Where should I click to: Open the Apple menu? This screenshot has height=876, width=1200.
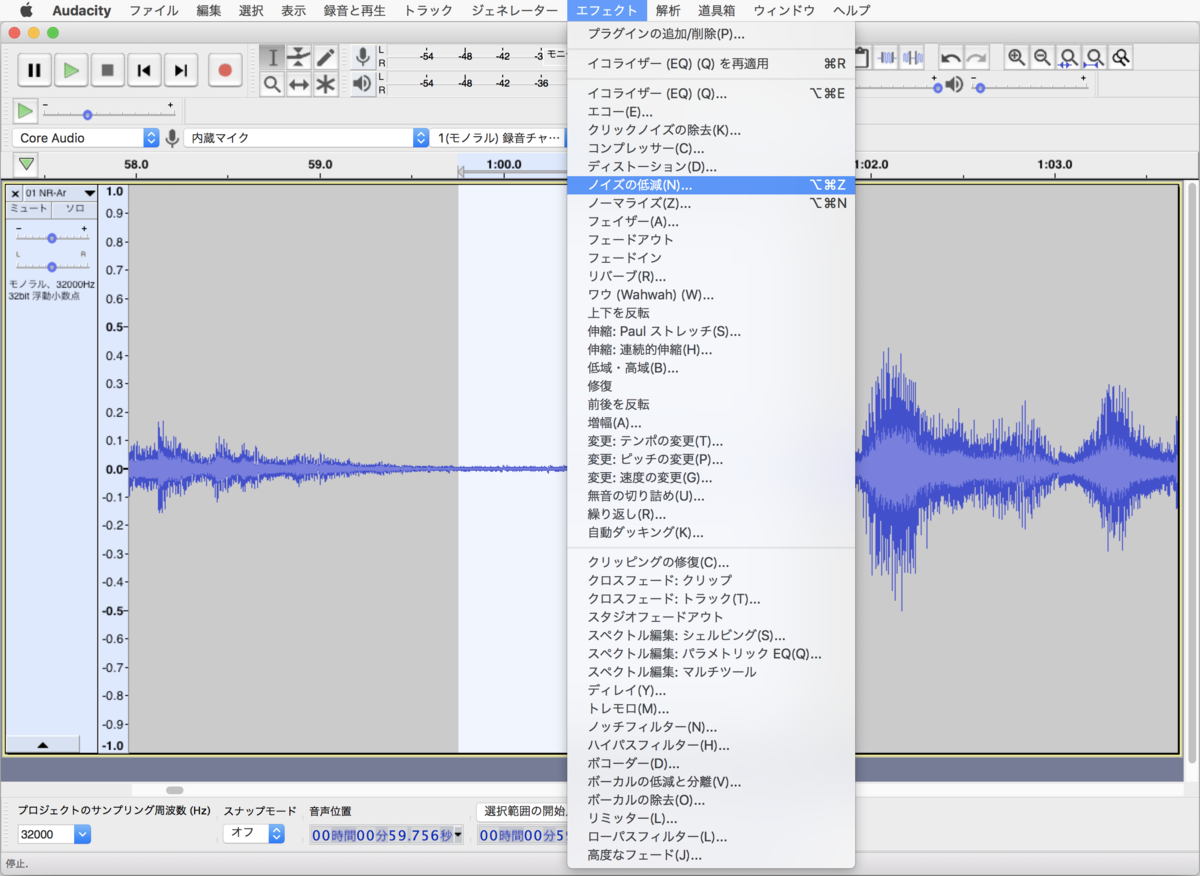click(27, 11)
